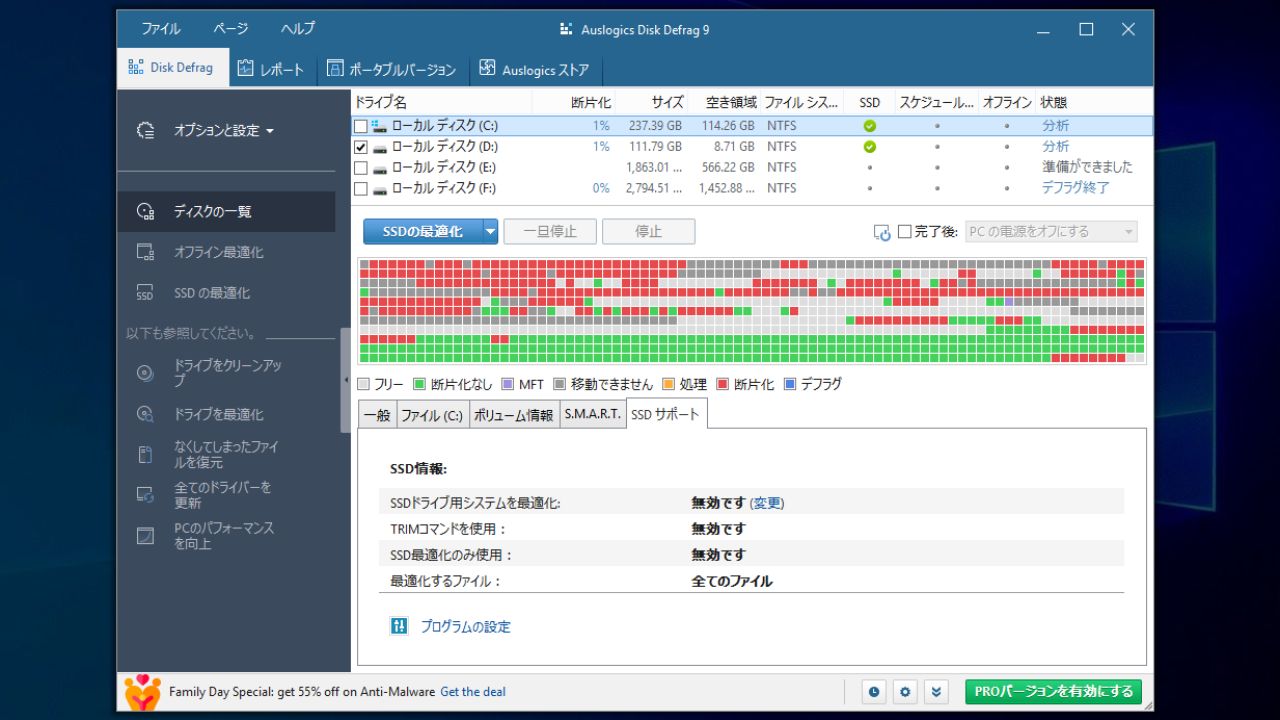The height and width of the screenshot is (720, 1280).
Task: Collapse the sidebar with the splitter arrow
Action: (346, 380)
